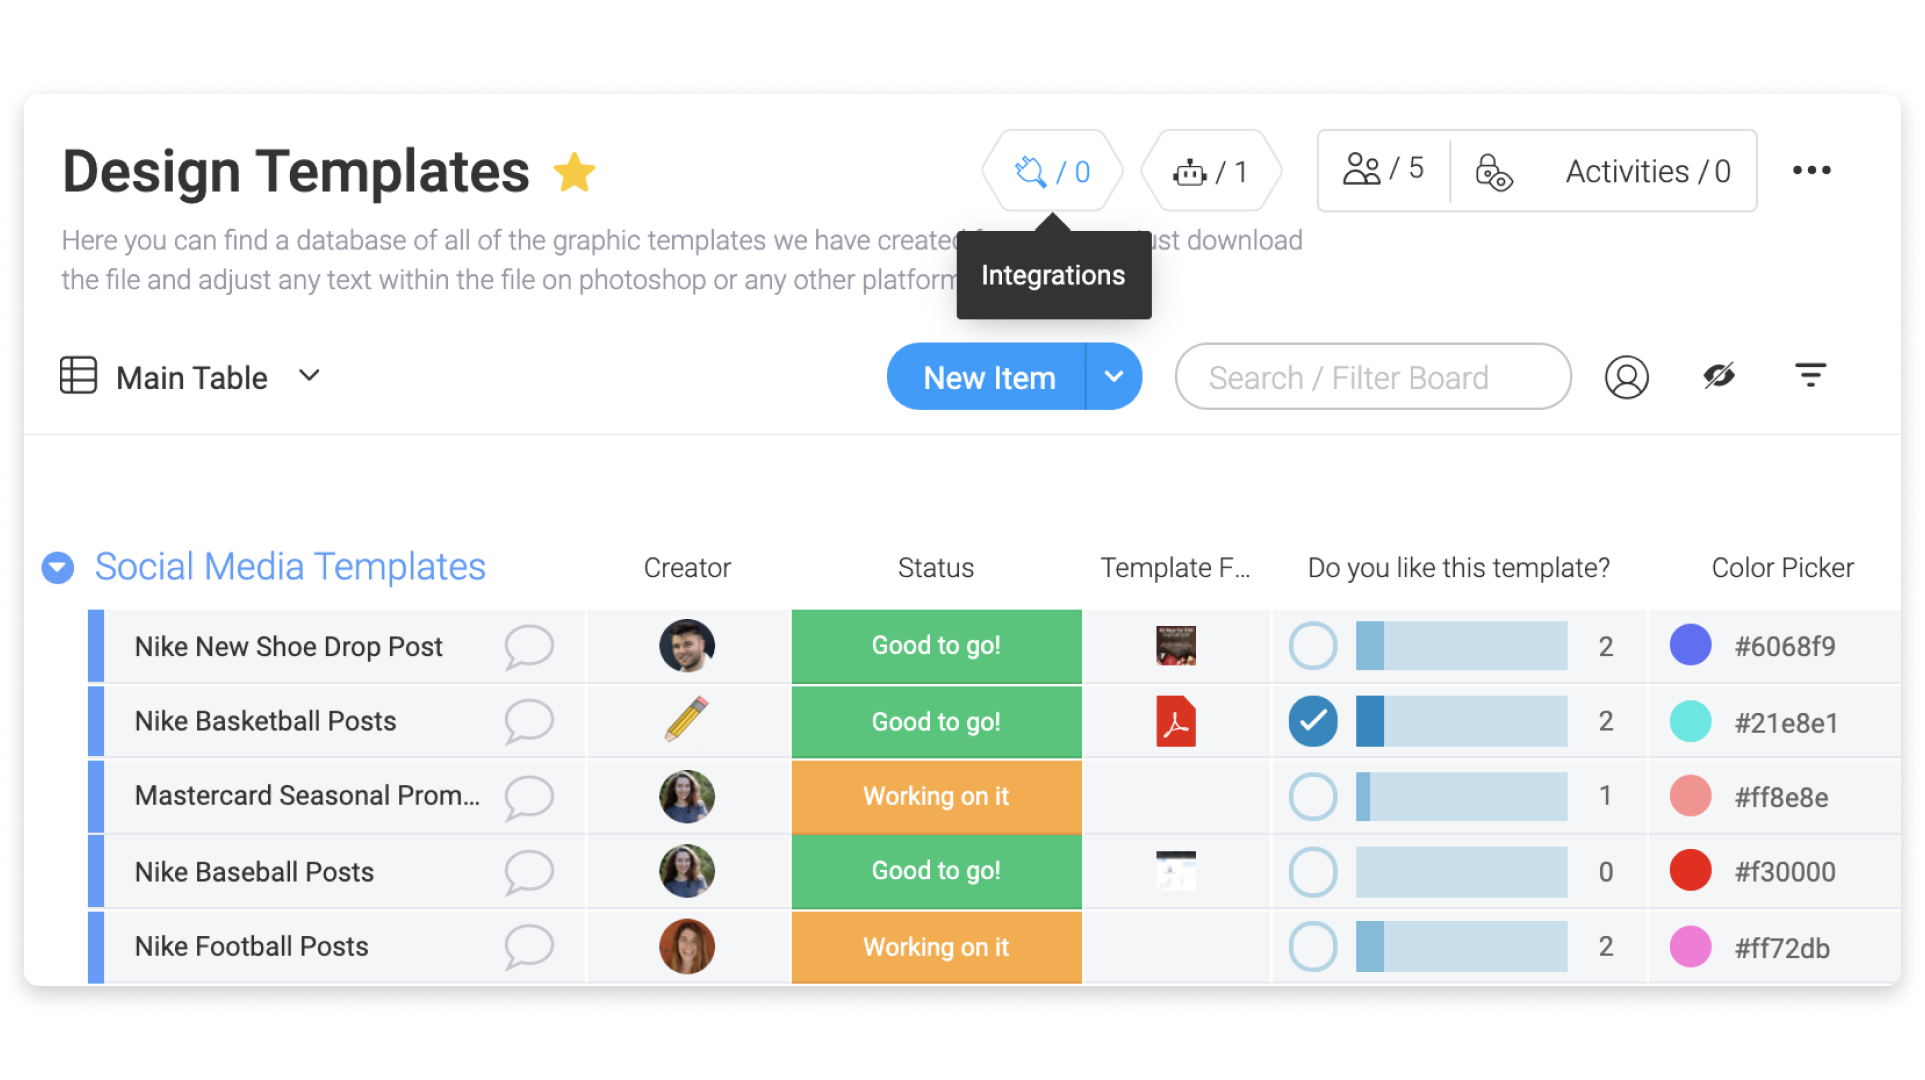Expand the New Item dropdown arrow
1925x1080 pixels.
tap(1115, 377)
